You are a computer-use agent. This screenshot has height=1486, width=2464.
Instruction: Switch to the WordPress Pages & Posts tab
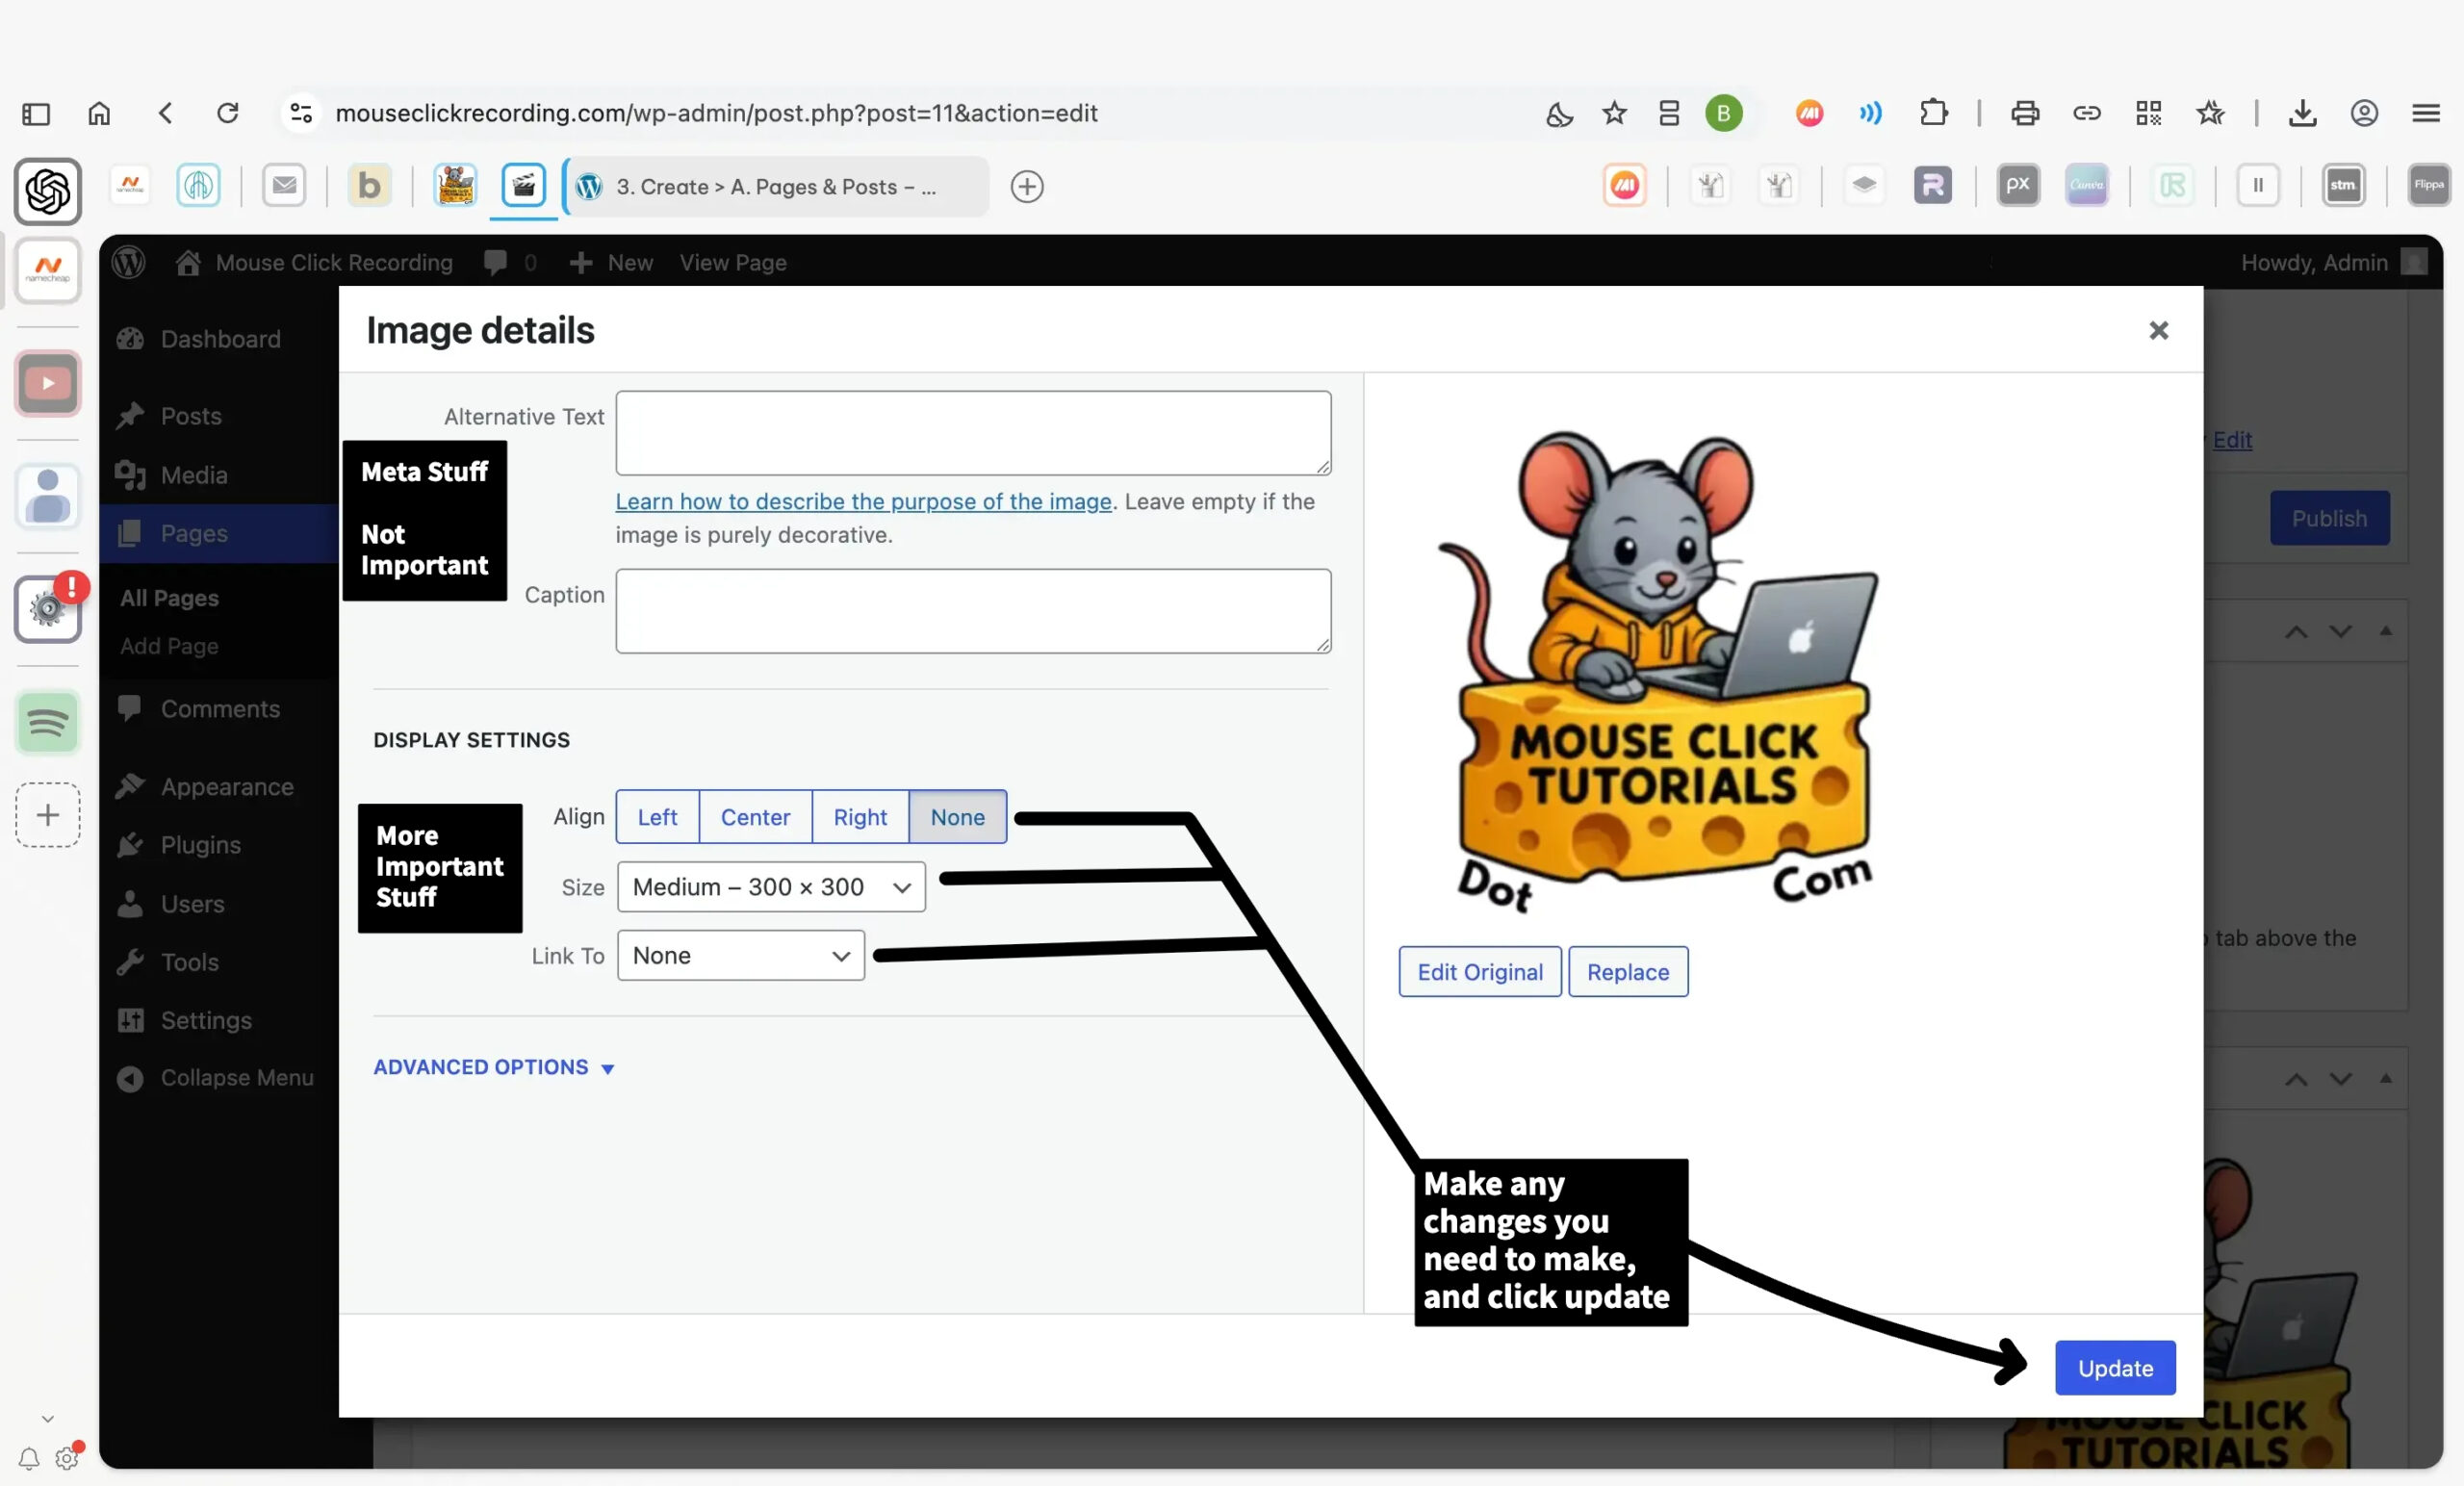pyautogui.click(x=775, y=187)
